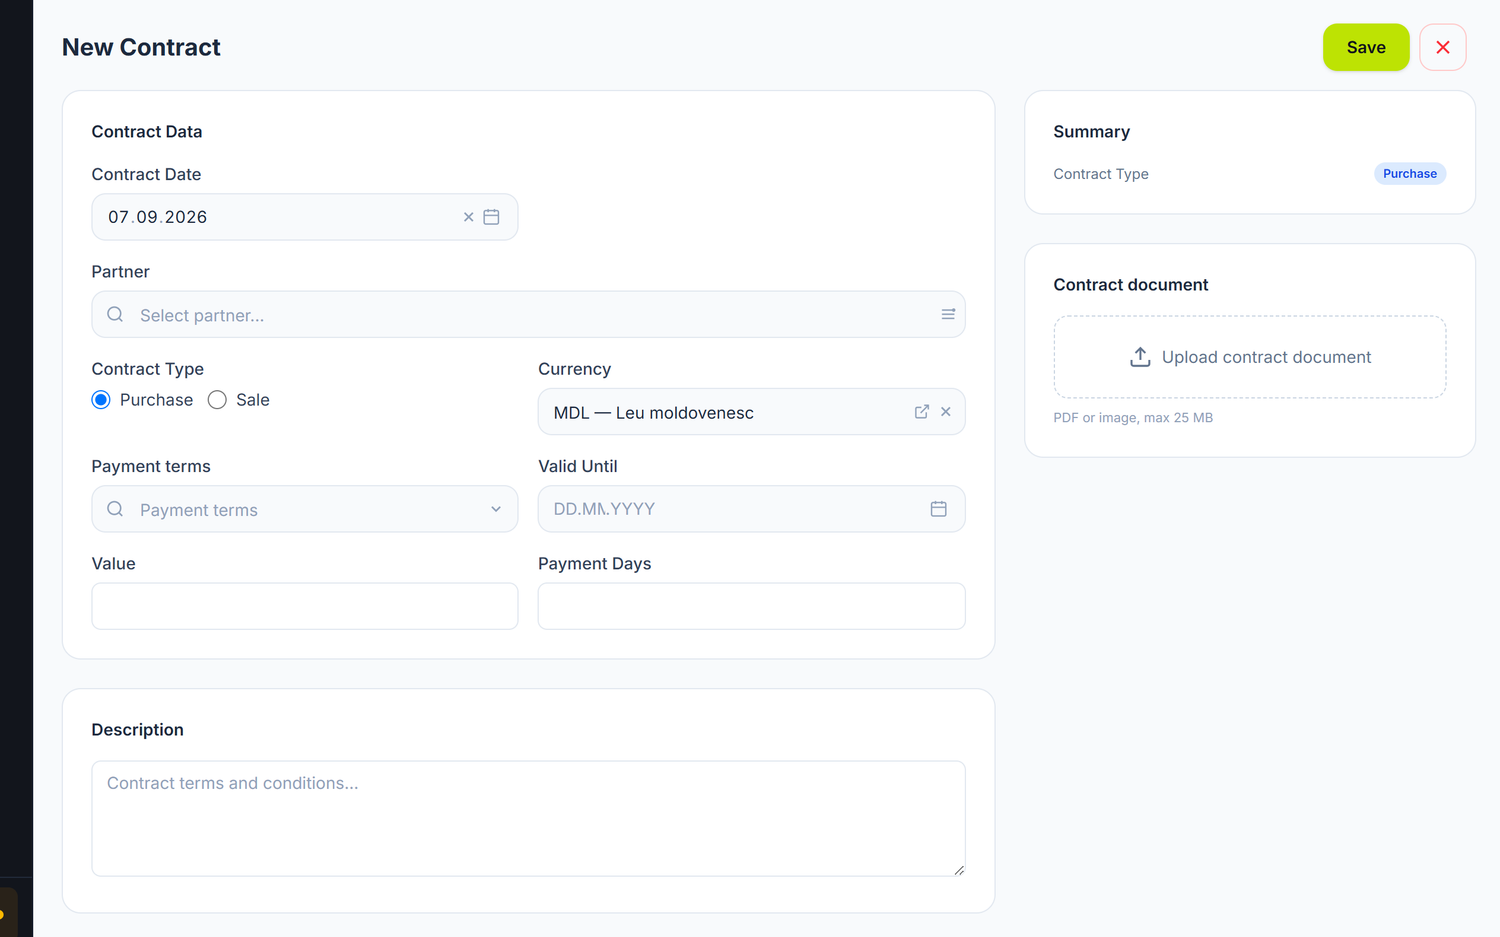The width and height of the screenshot is (1500, 937).
Task: Open the Select partner combo box
Action: pyautogui.click(x=528, y=314)
